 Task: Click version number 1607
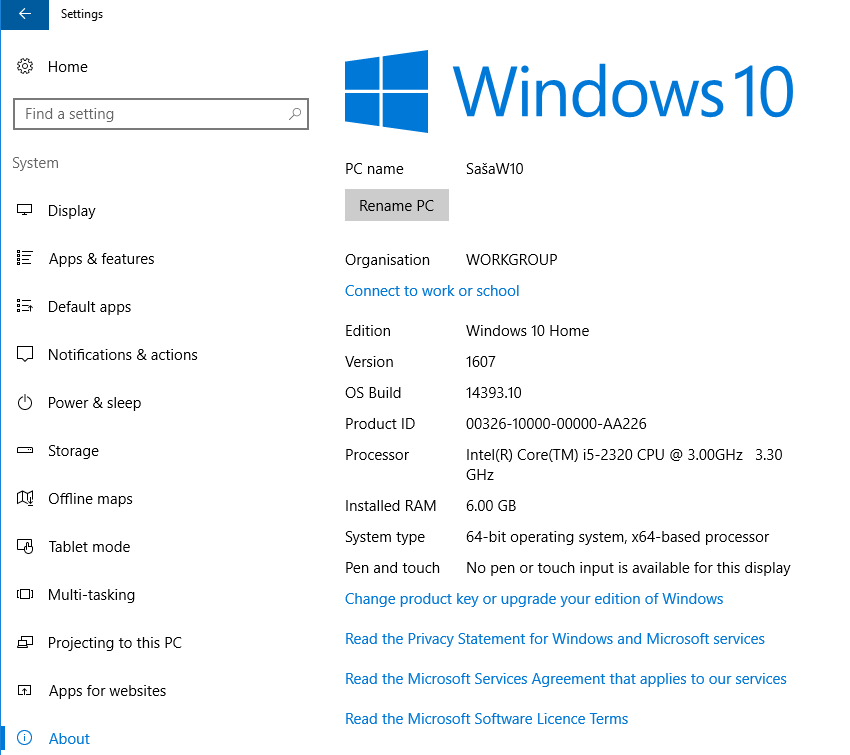point(480,362)
